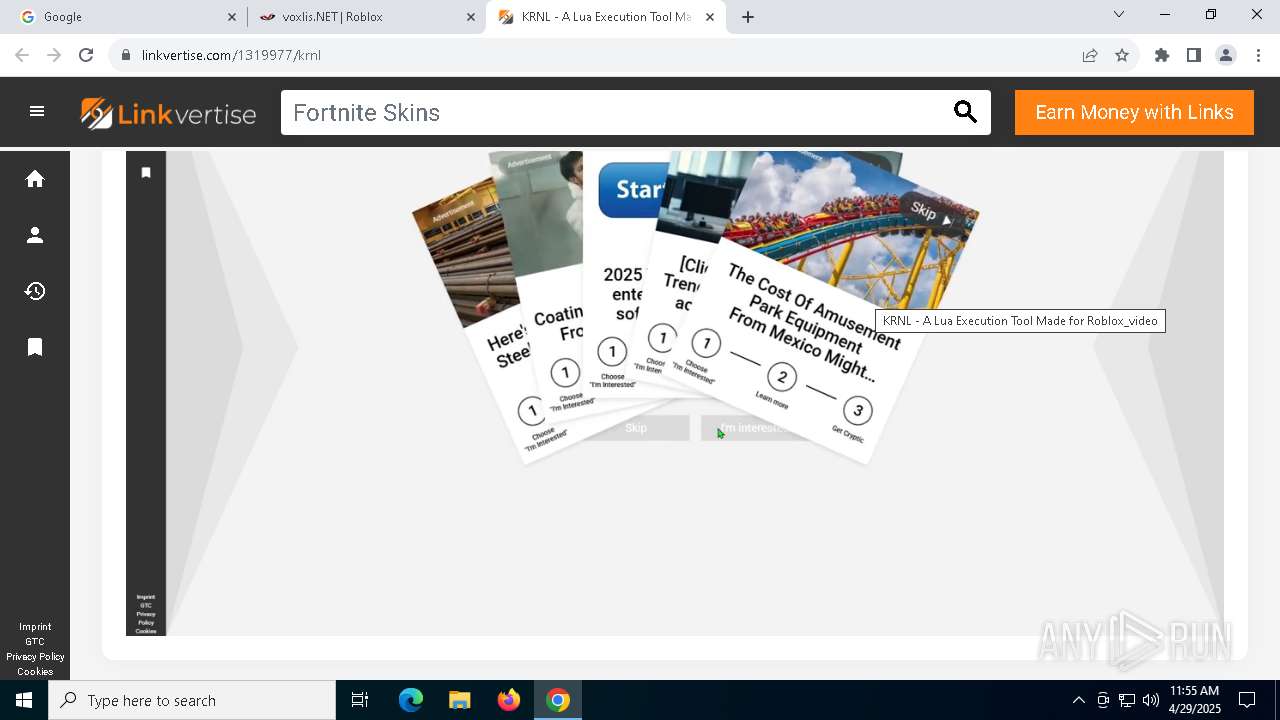Open Task View on taskbar

[x=360, y=700]
